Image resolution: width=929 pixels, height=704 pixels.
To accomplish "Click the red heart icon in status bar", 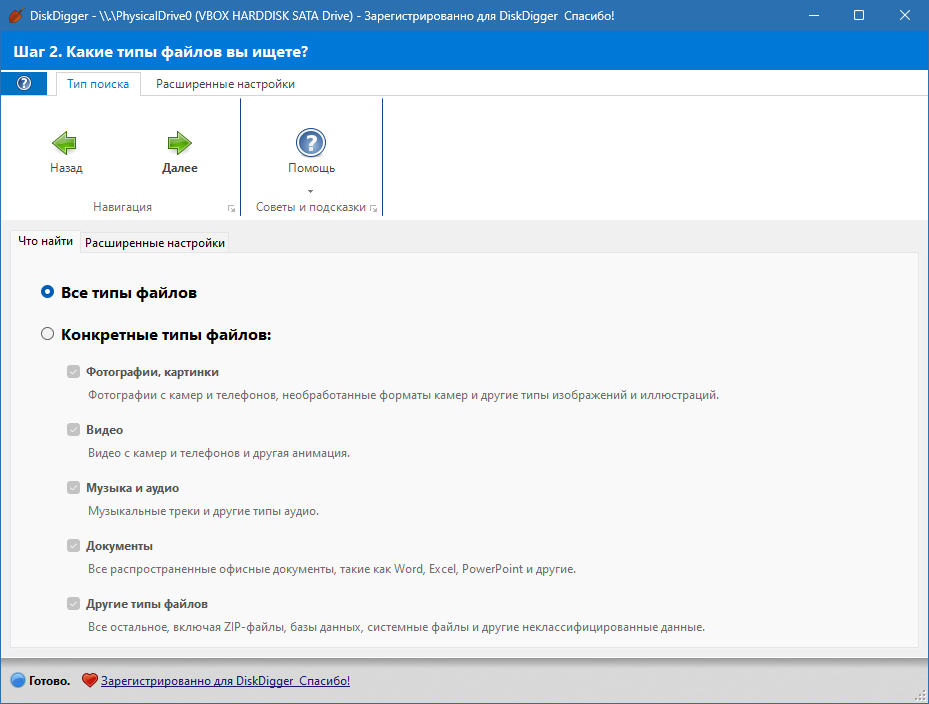I will (x=89, y=680).
